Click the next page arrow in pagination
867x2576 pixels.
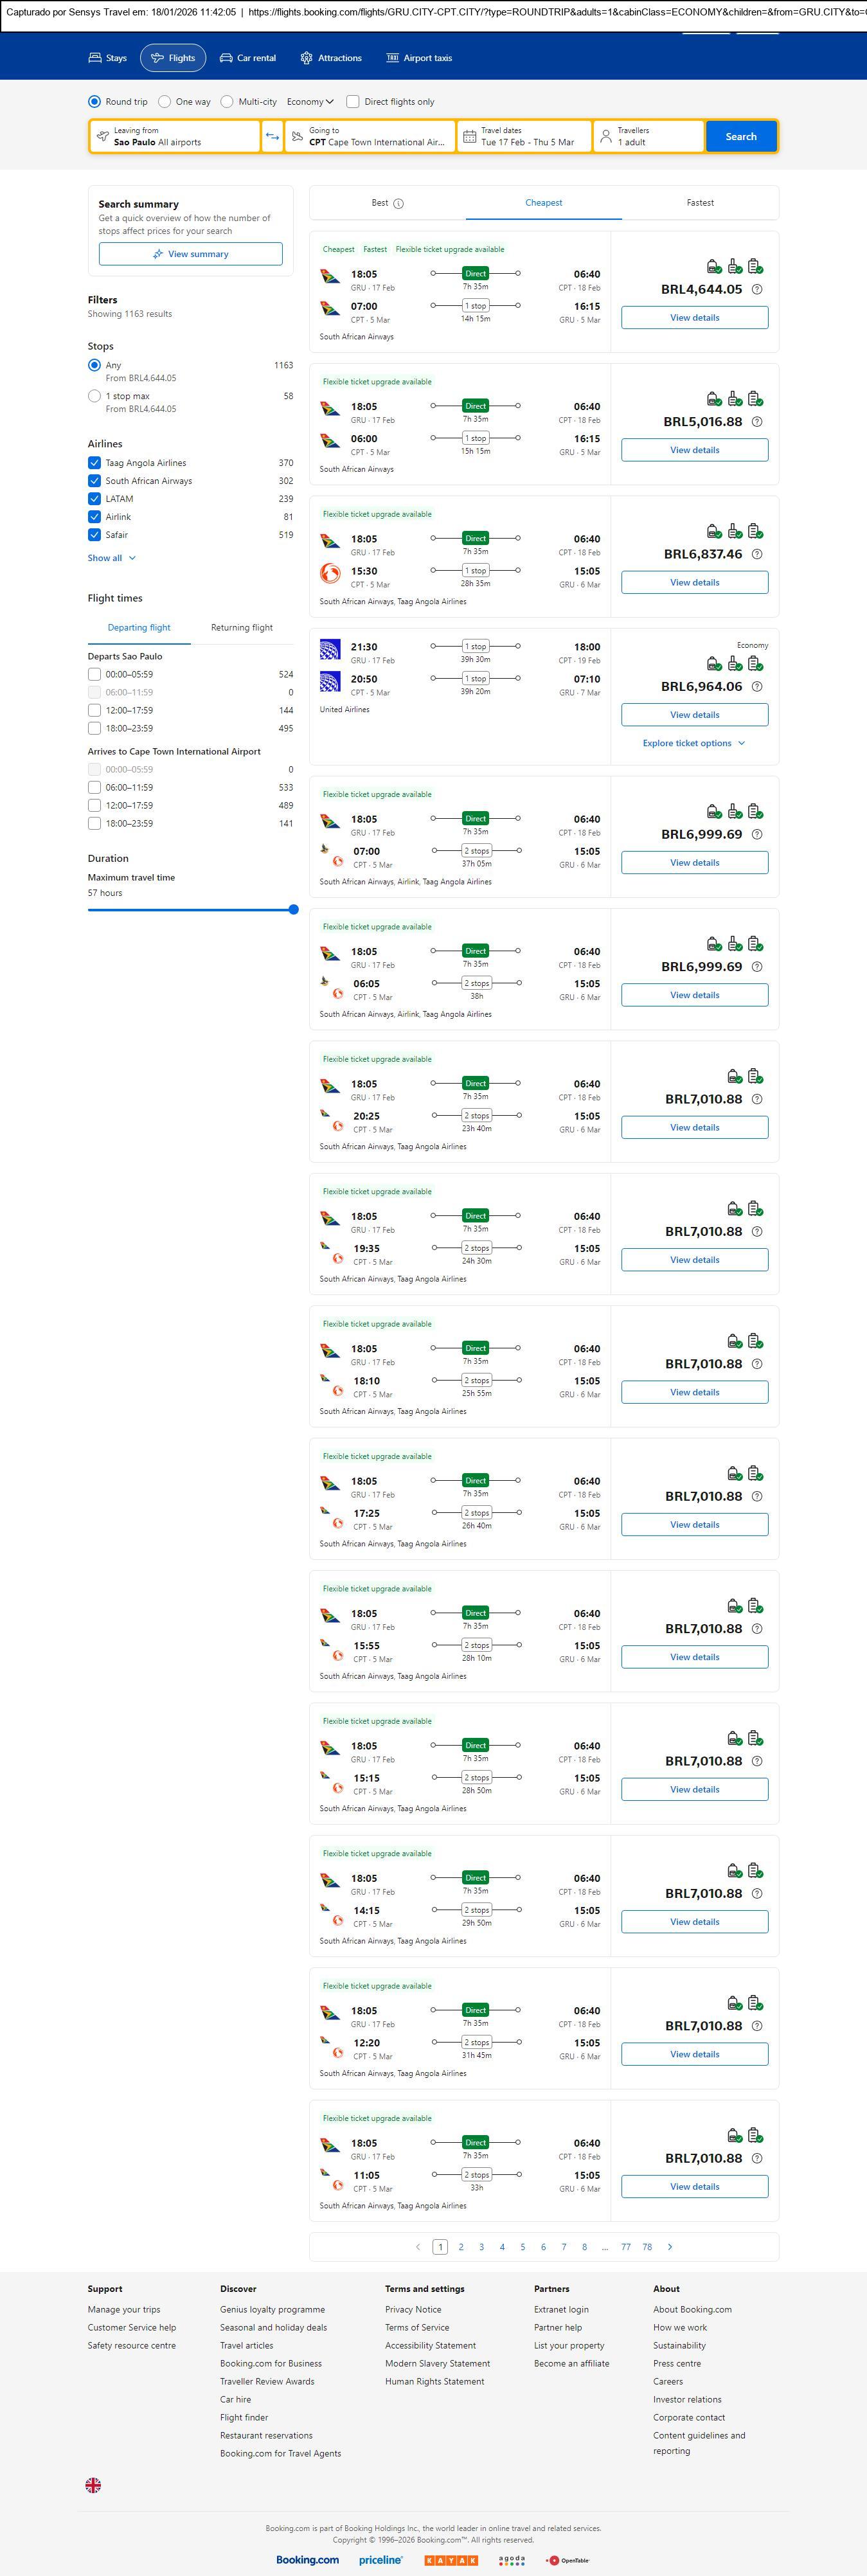pos(669,2246)
